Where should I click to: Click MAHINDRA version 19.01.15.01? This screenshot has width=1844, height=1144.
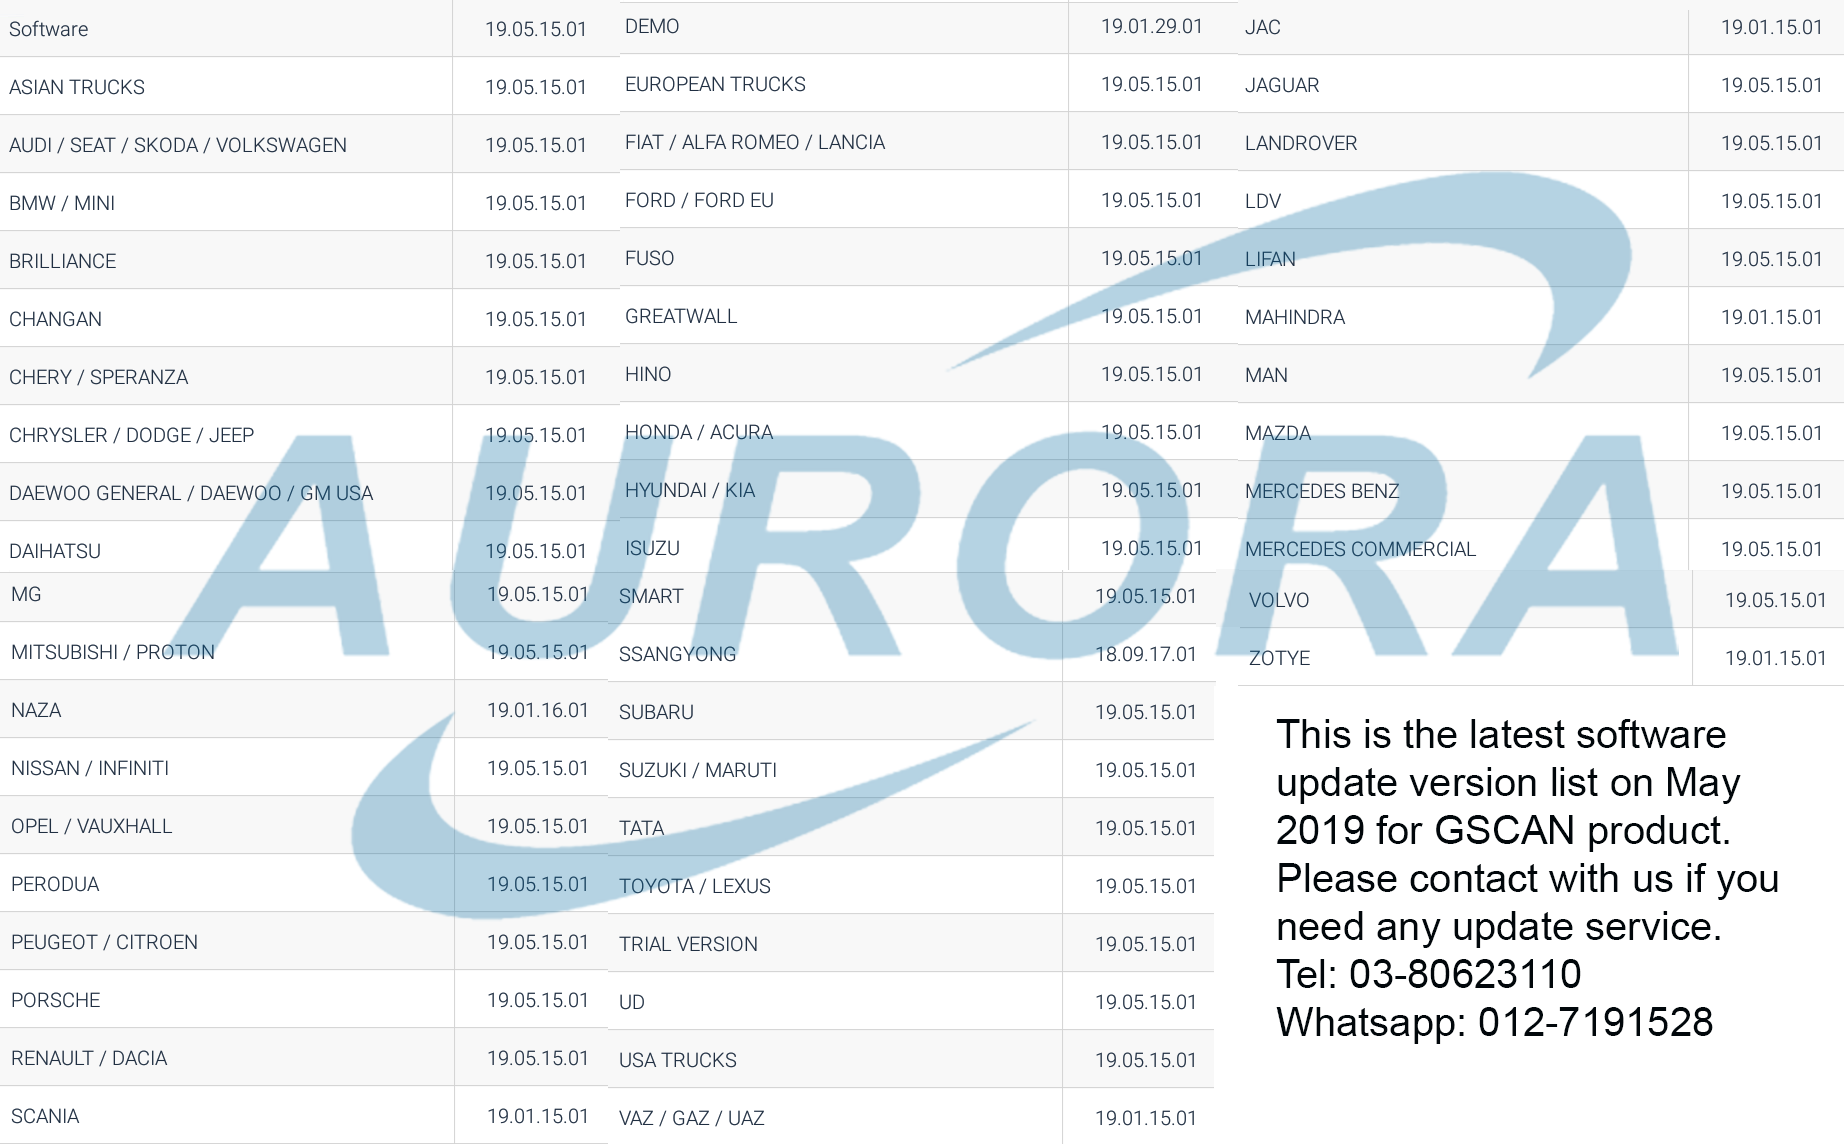pyautogui.click(x=1772, y=317)
